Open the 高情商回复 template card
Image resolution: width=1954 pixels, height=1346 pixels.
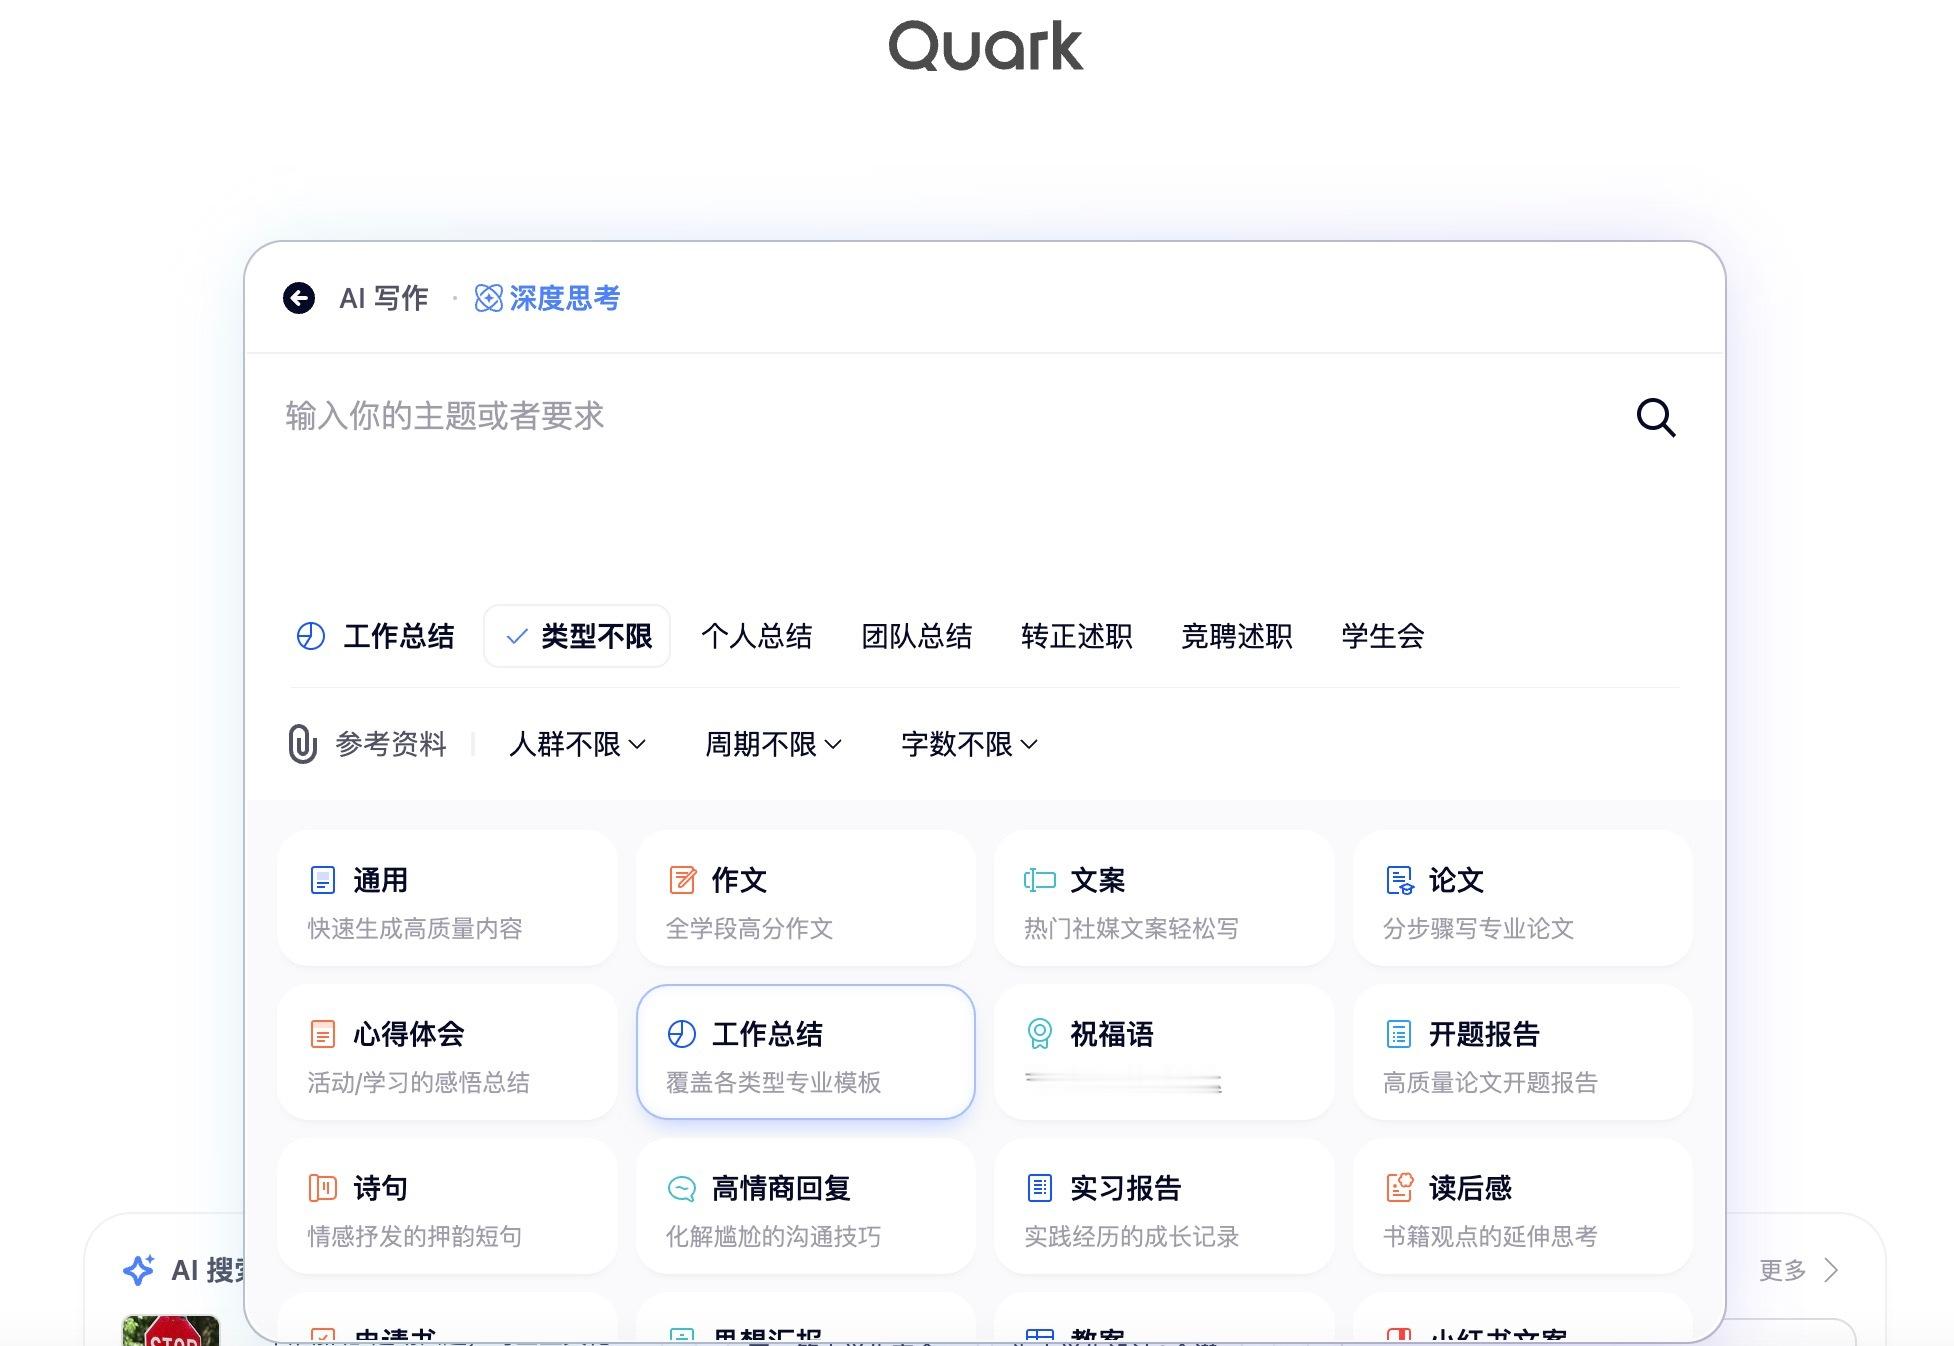806,1206
